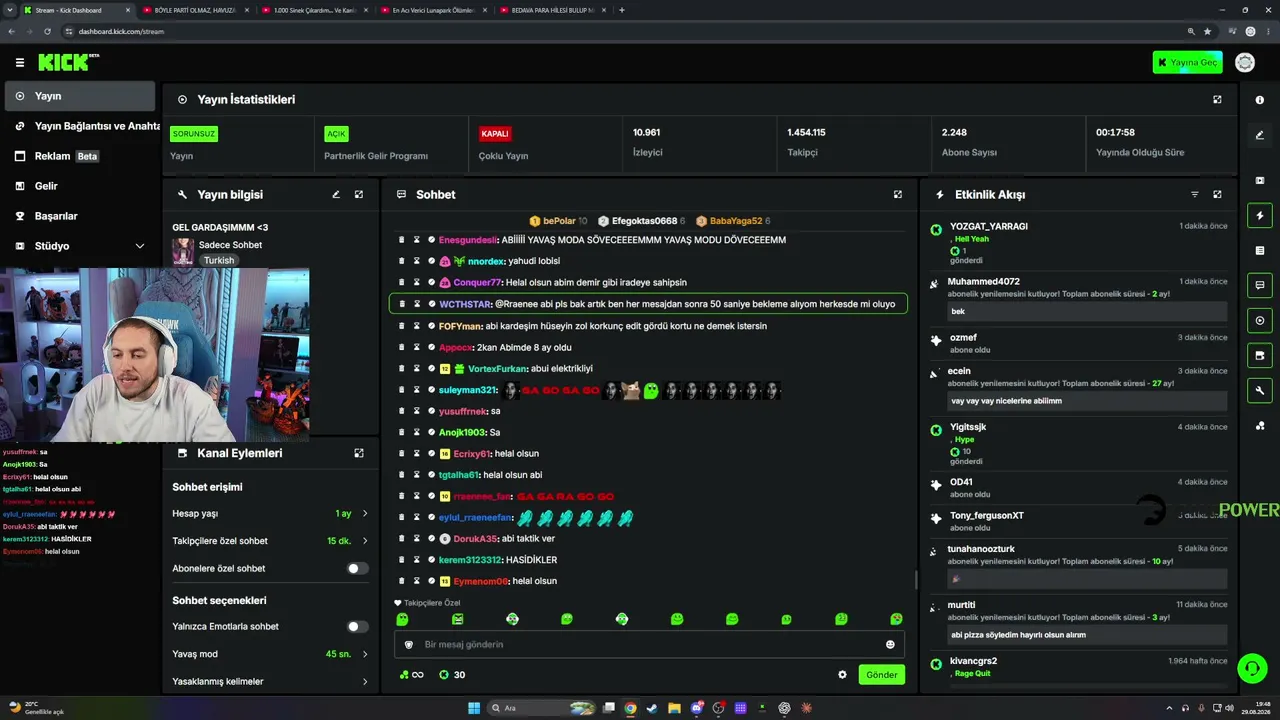1280x720 pixels.
Task: Click YOZGAT_YARRAGI in the activity feed
Action: point(989,227)
